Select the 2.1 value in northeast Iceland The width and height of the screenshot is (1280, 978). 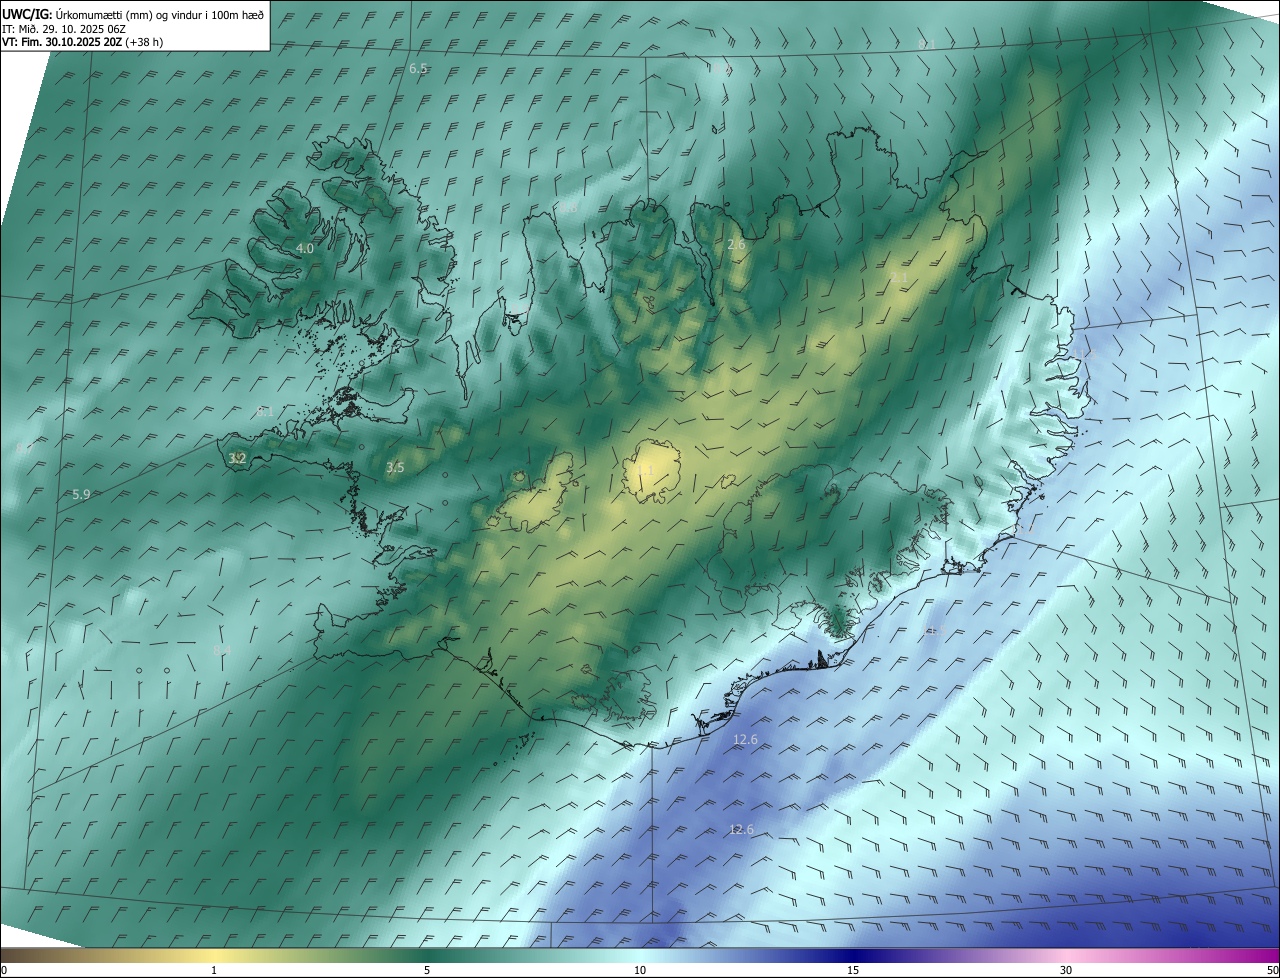pyautogui.click(x=899, y=278)
